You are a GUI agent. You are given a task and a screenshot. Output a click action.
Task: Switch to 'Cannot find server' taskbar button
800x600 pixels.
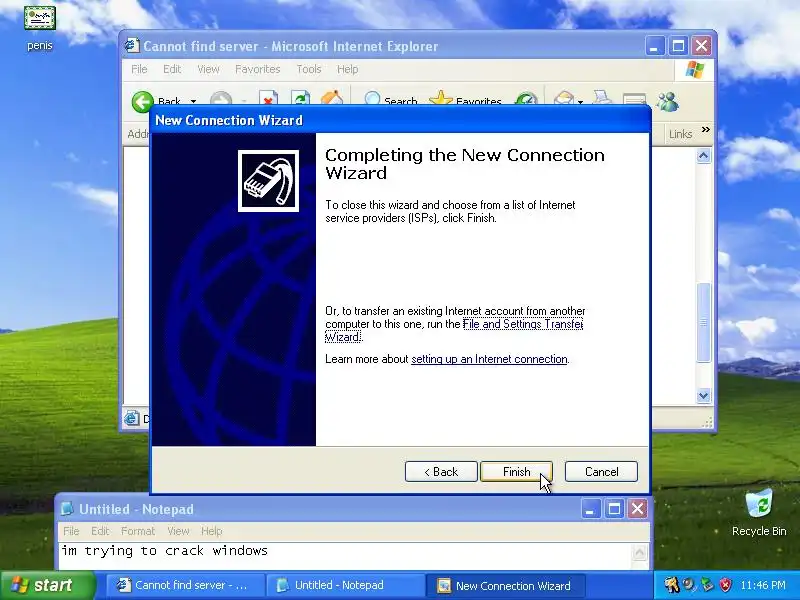185,585
